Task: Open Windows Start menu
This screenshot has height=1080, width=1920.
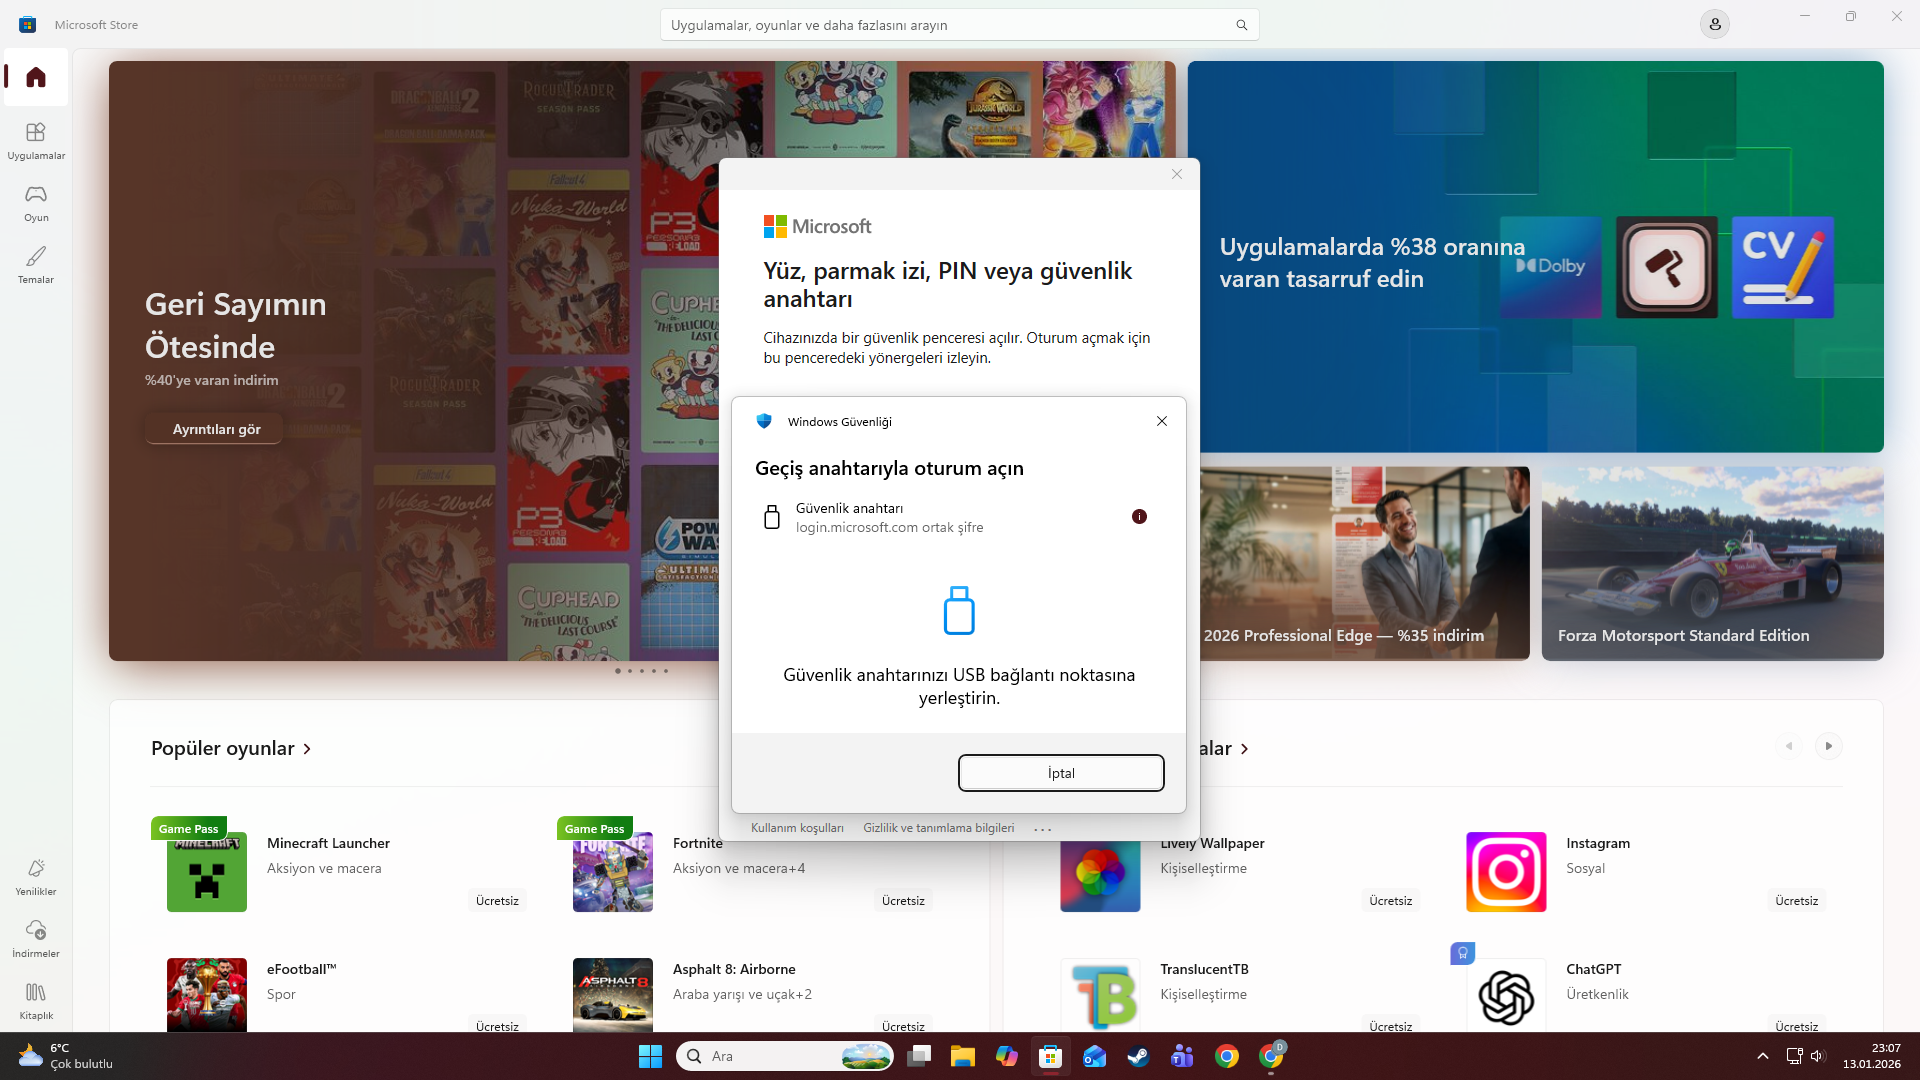Action: (650, 1056)
